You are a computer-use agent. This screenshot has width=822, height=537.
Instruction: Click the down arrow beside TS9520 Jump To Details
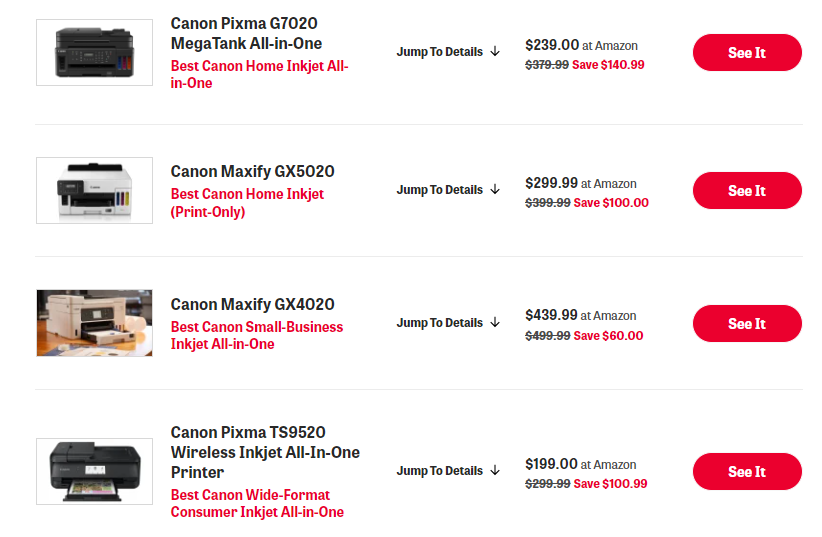pyautogui.click(x=495, y=470)
